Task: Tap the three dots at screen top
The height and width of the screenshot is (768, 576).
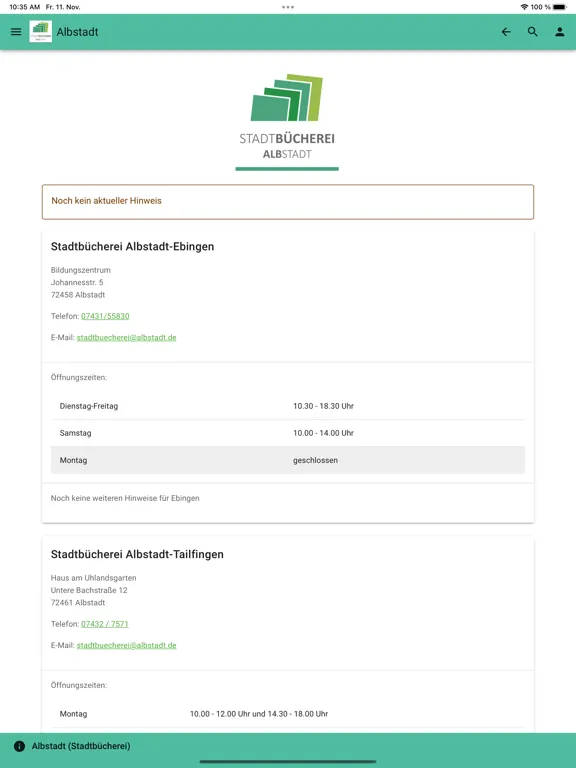Action: click(288, 7)
